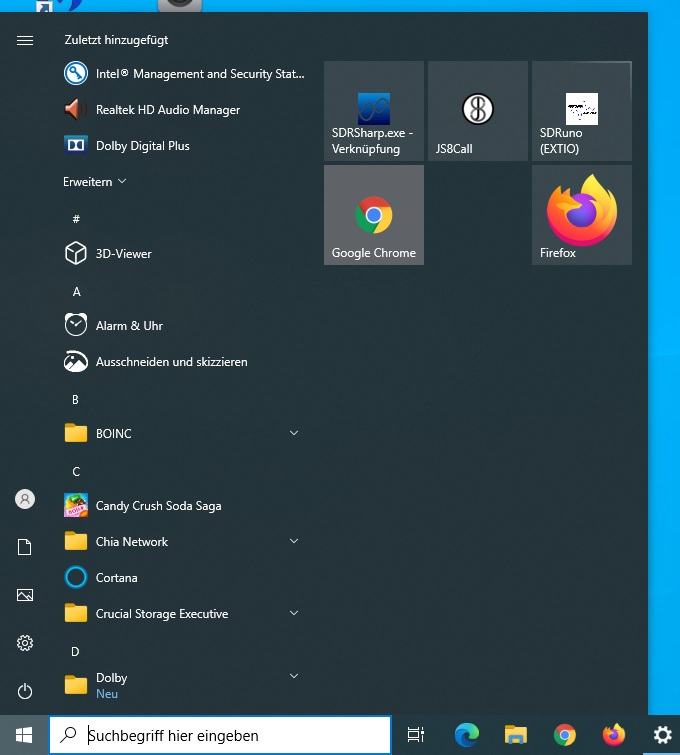
Task: Launch Microsoft Edge from the taskbar
Action: coord(467,735)
